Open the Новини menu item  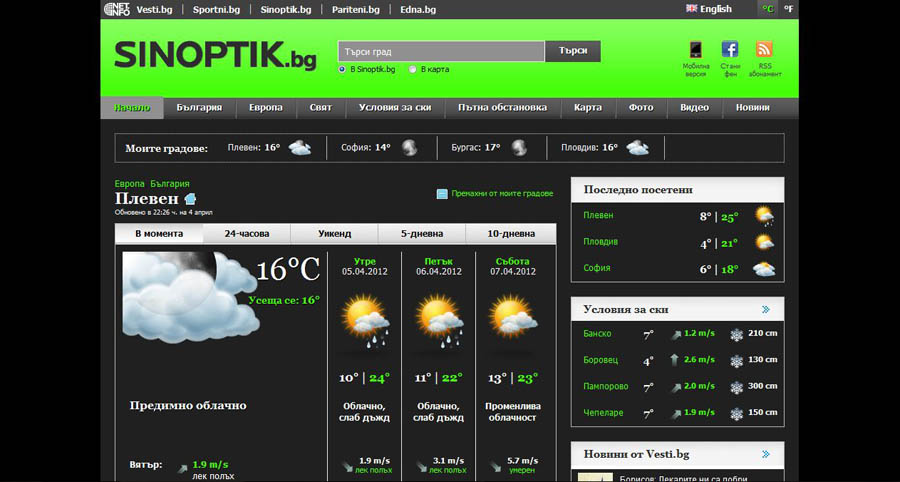(x=752, y=108)
